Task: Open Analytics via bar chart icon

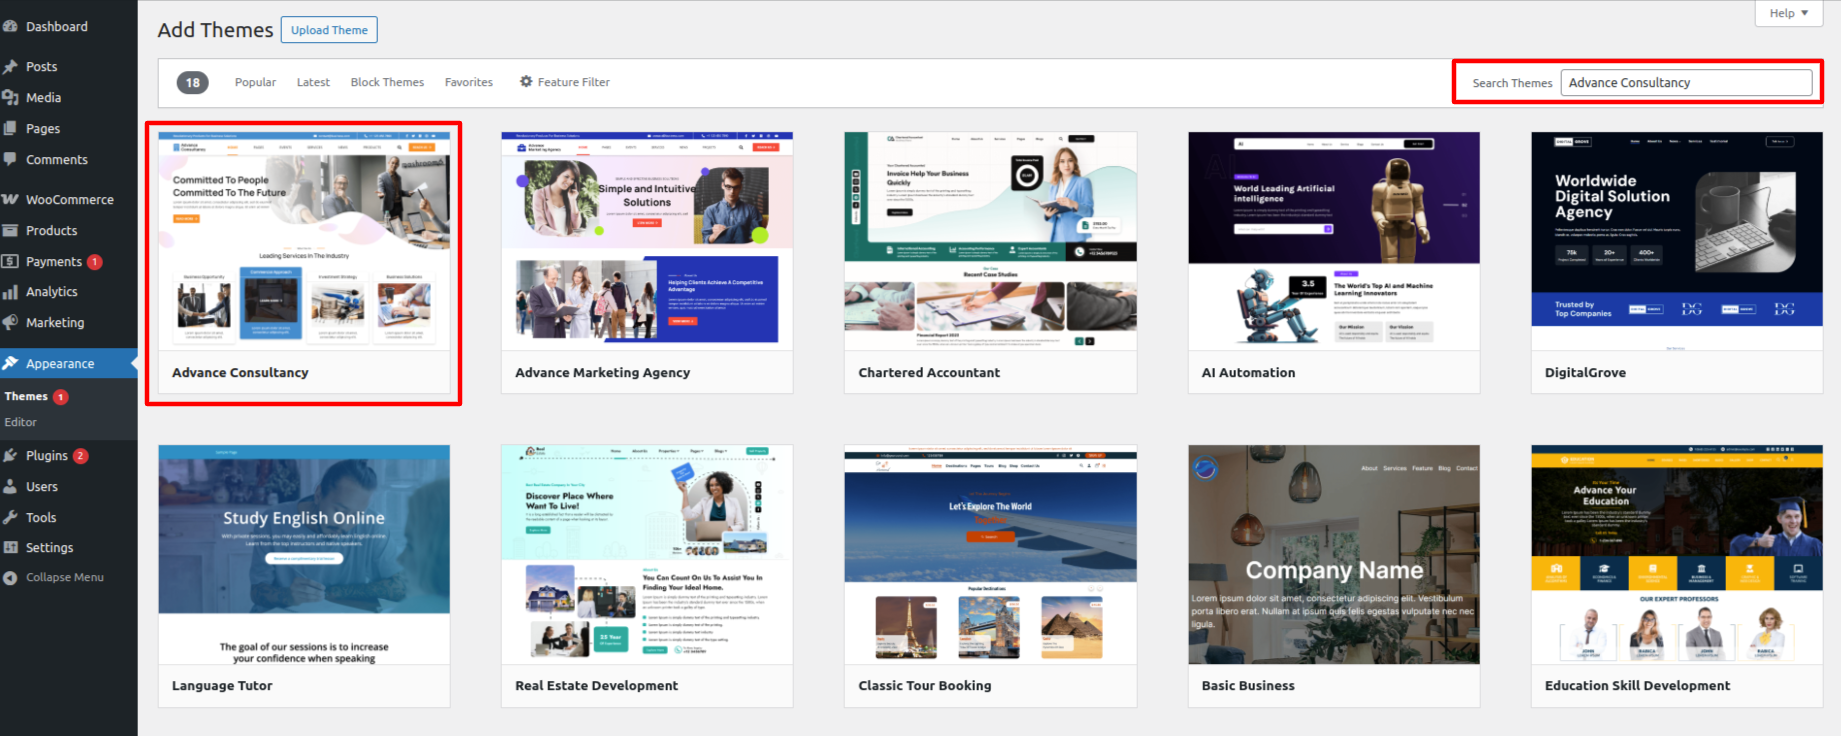Action: [x=10, y=292]
